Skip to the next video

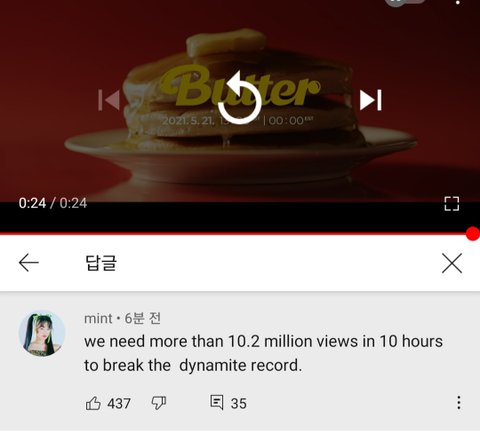371,100
